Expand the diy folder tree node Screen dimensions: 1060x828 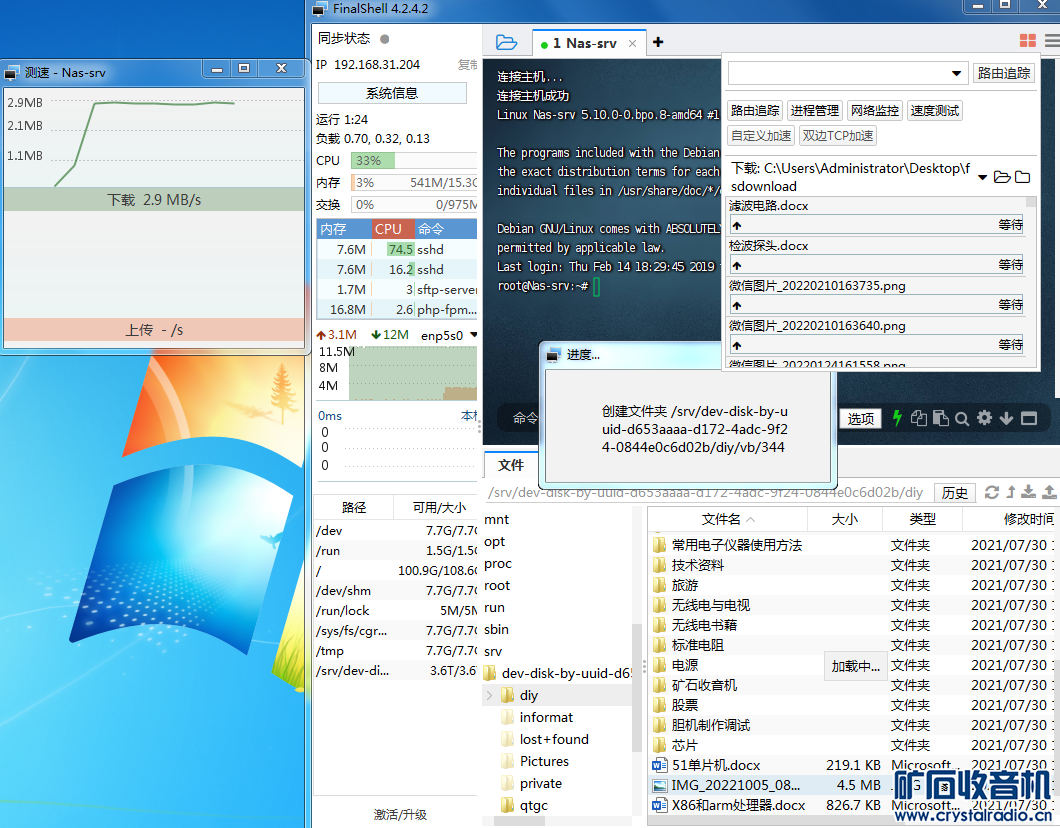pos(489,695)
